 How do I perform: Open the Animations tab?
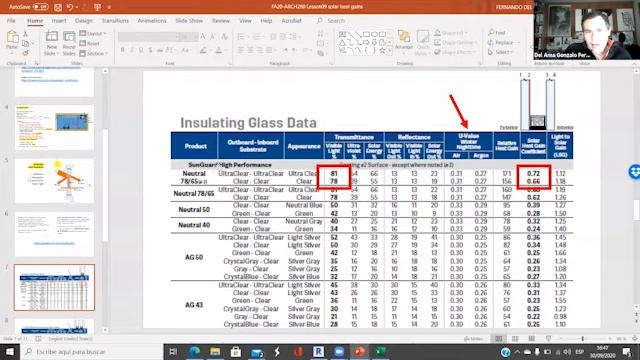(x=152, y=20)
